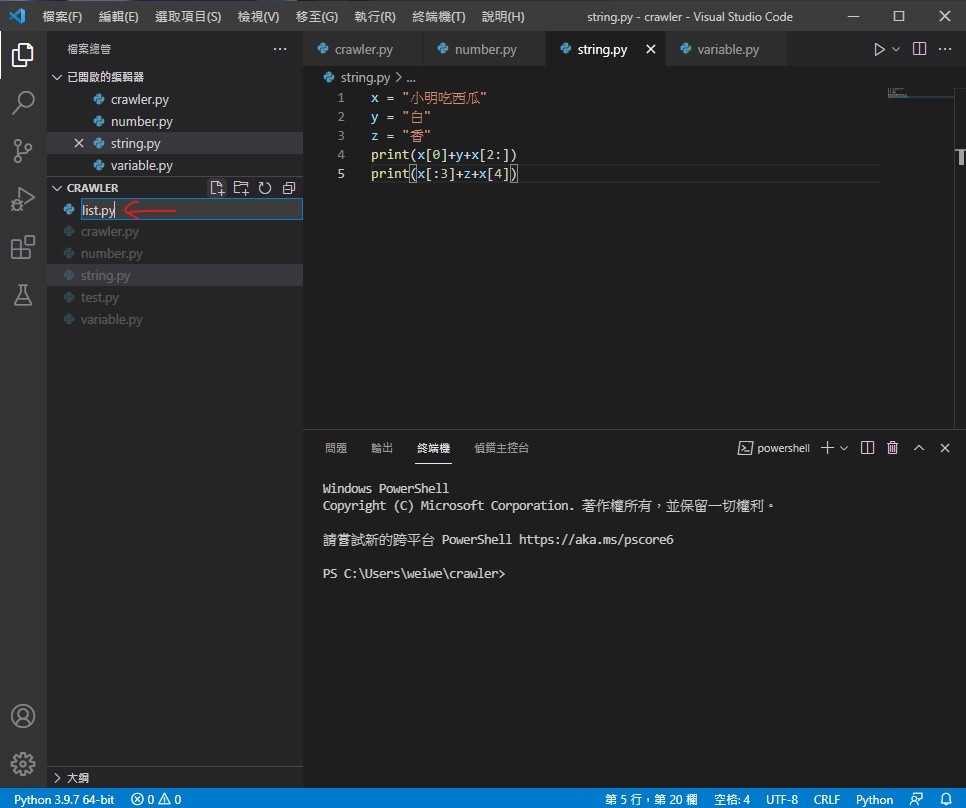Collapse the CRAWLER folder section
The image size is (966, 808).
(x=57, y=188)
